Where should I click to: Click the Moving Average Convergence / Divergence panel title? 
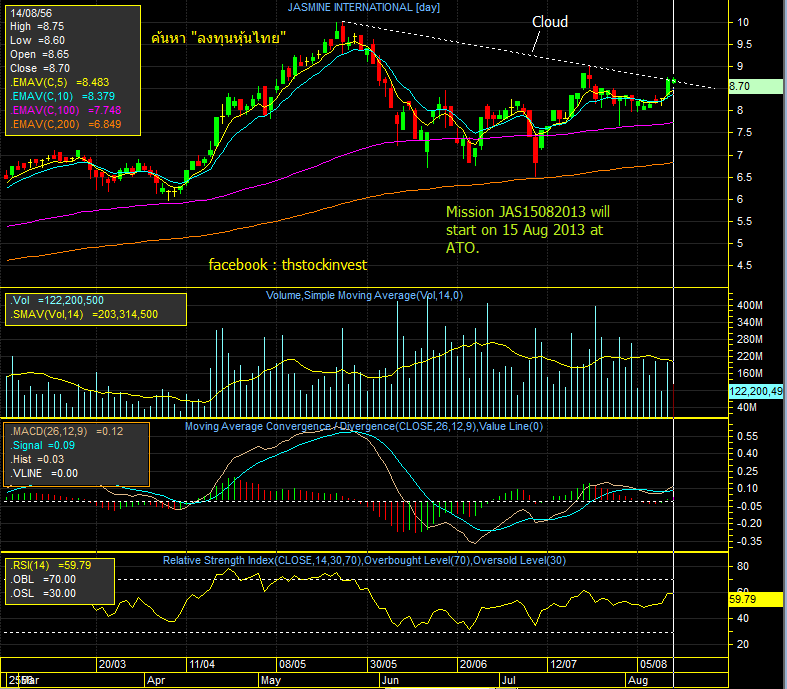coord(364,427)
